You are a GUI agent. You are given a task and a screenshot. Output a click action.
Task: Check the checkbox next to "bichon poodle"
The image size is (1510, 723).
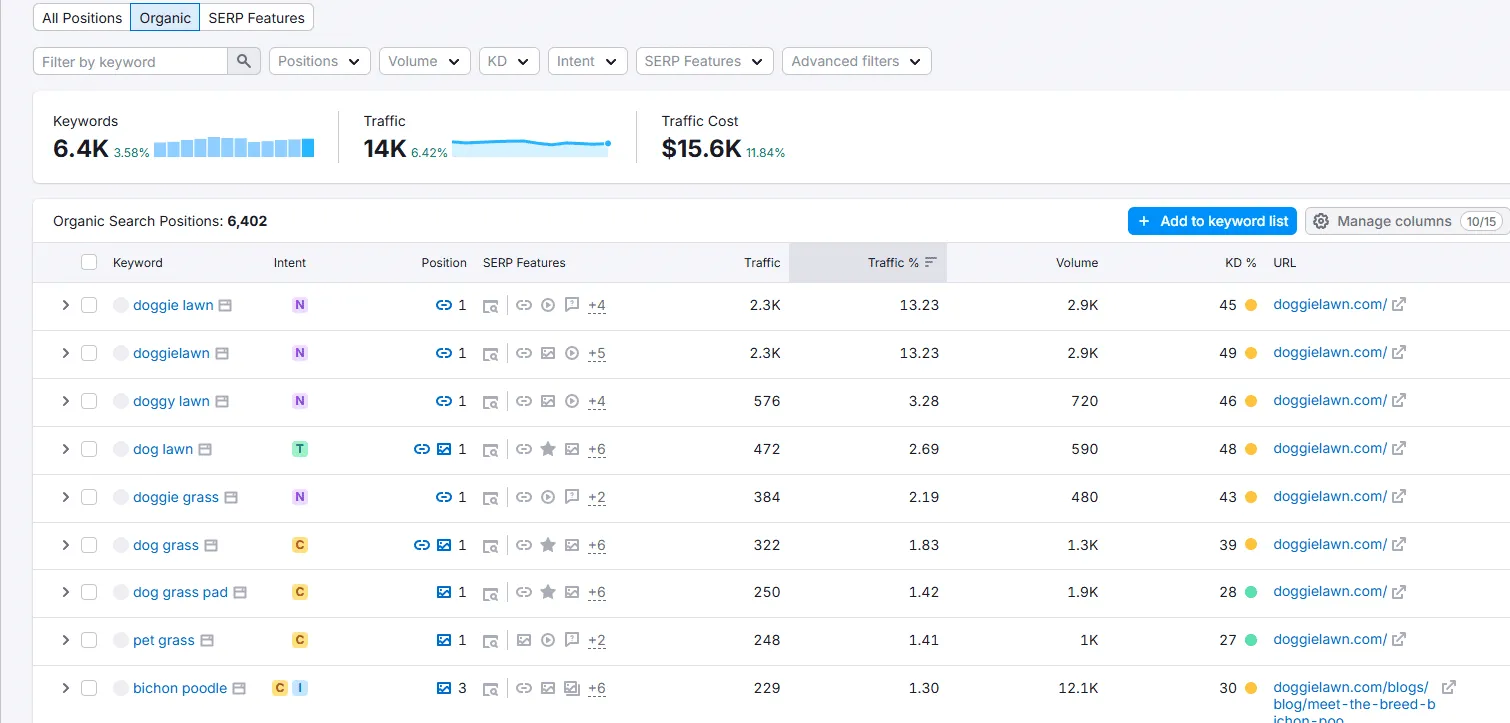pyautogui.click(x=89, y=688)
